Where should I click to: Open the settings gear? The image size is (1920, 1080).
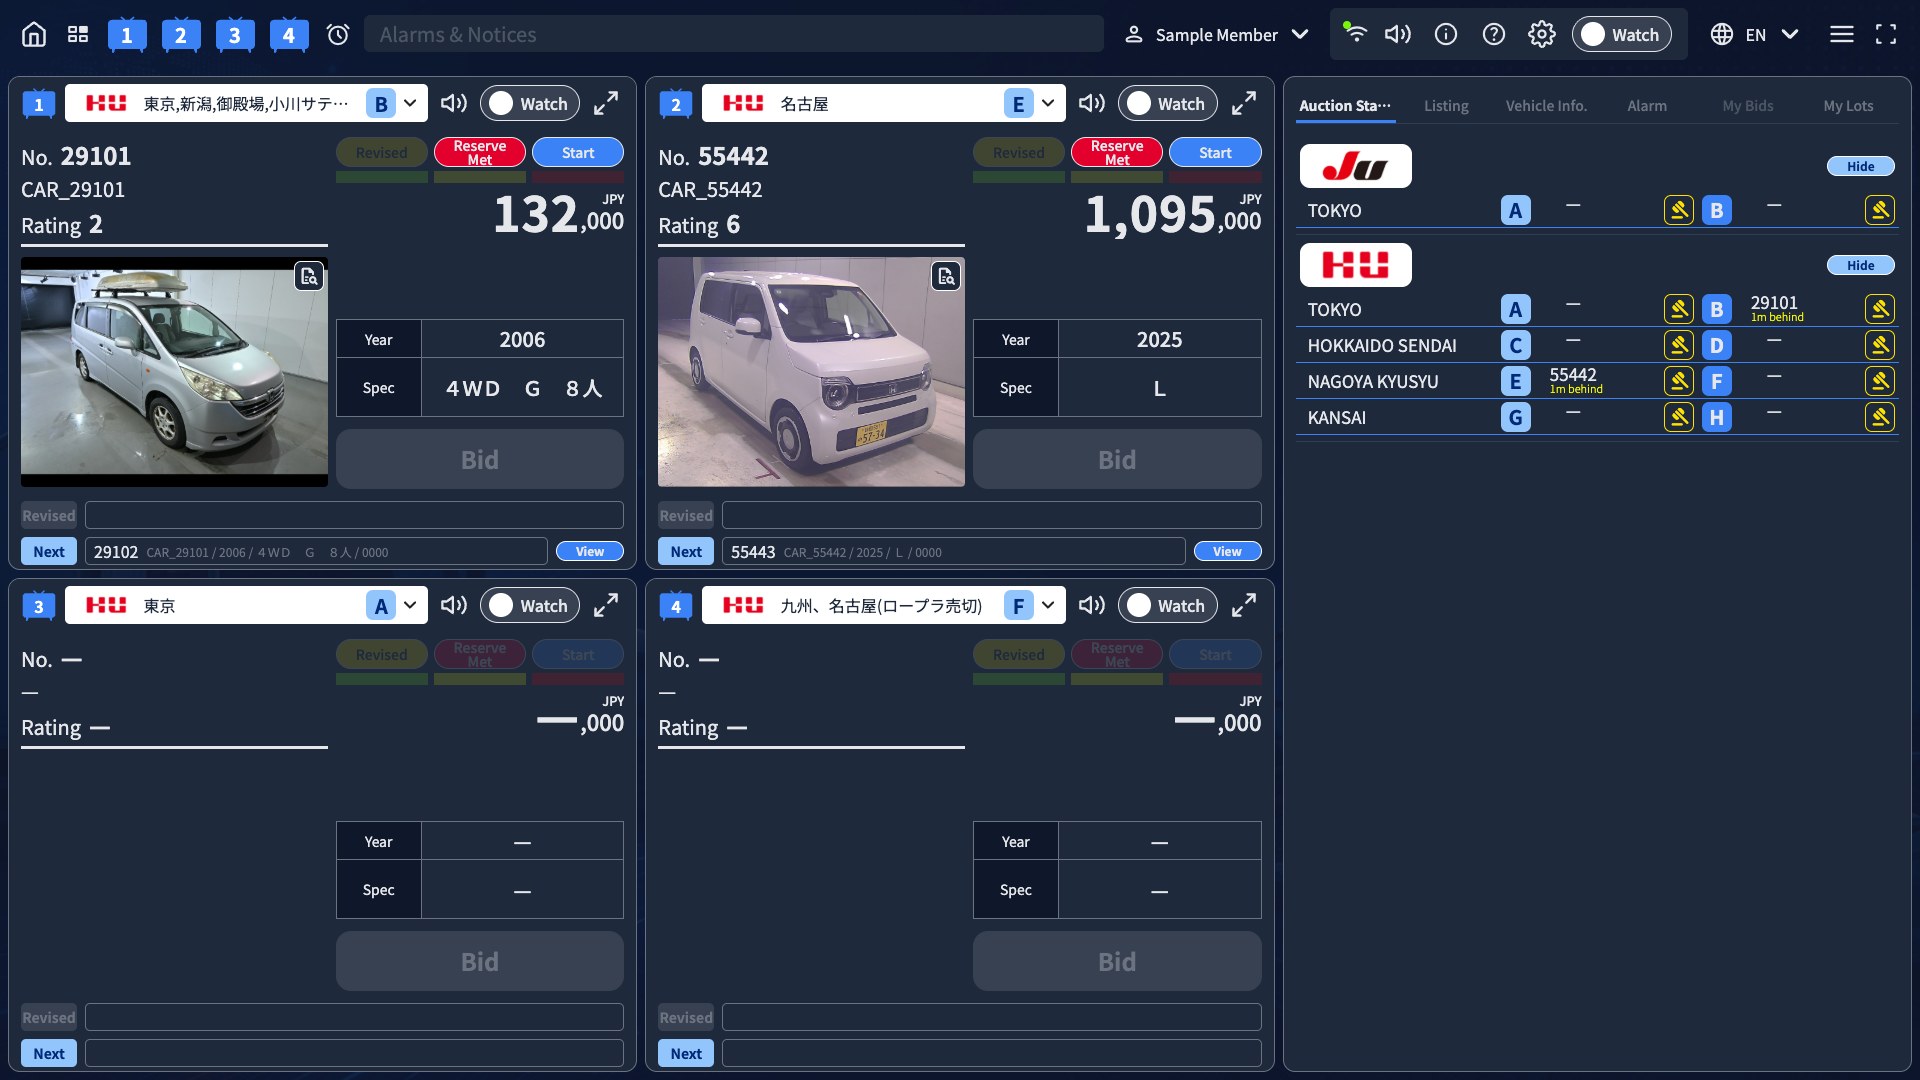coord(1541,35)
